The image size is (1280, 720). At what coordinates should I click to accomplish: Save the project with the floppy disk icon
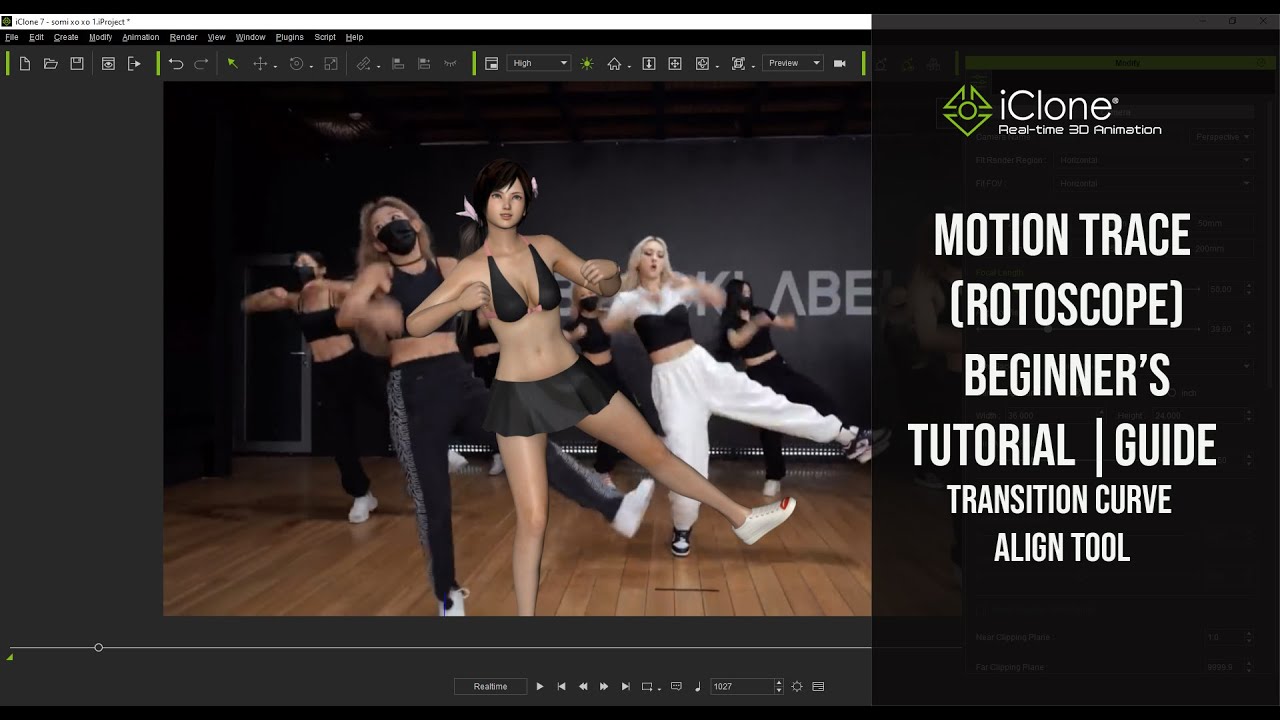coord(77,63)
